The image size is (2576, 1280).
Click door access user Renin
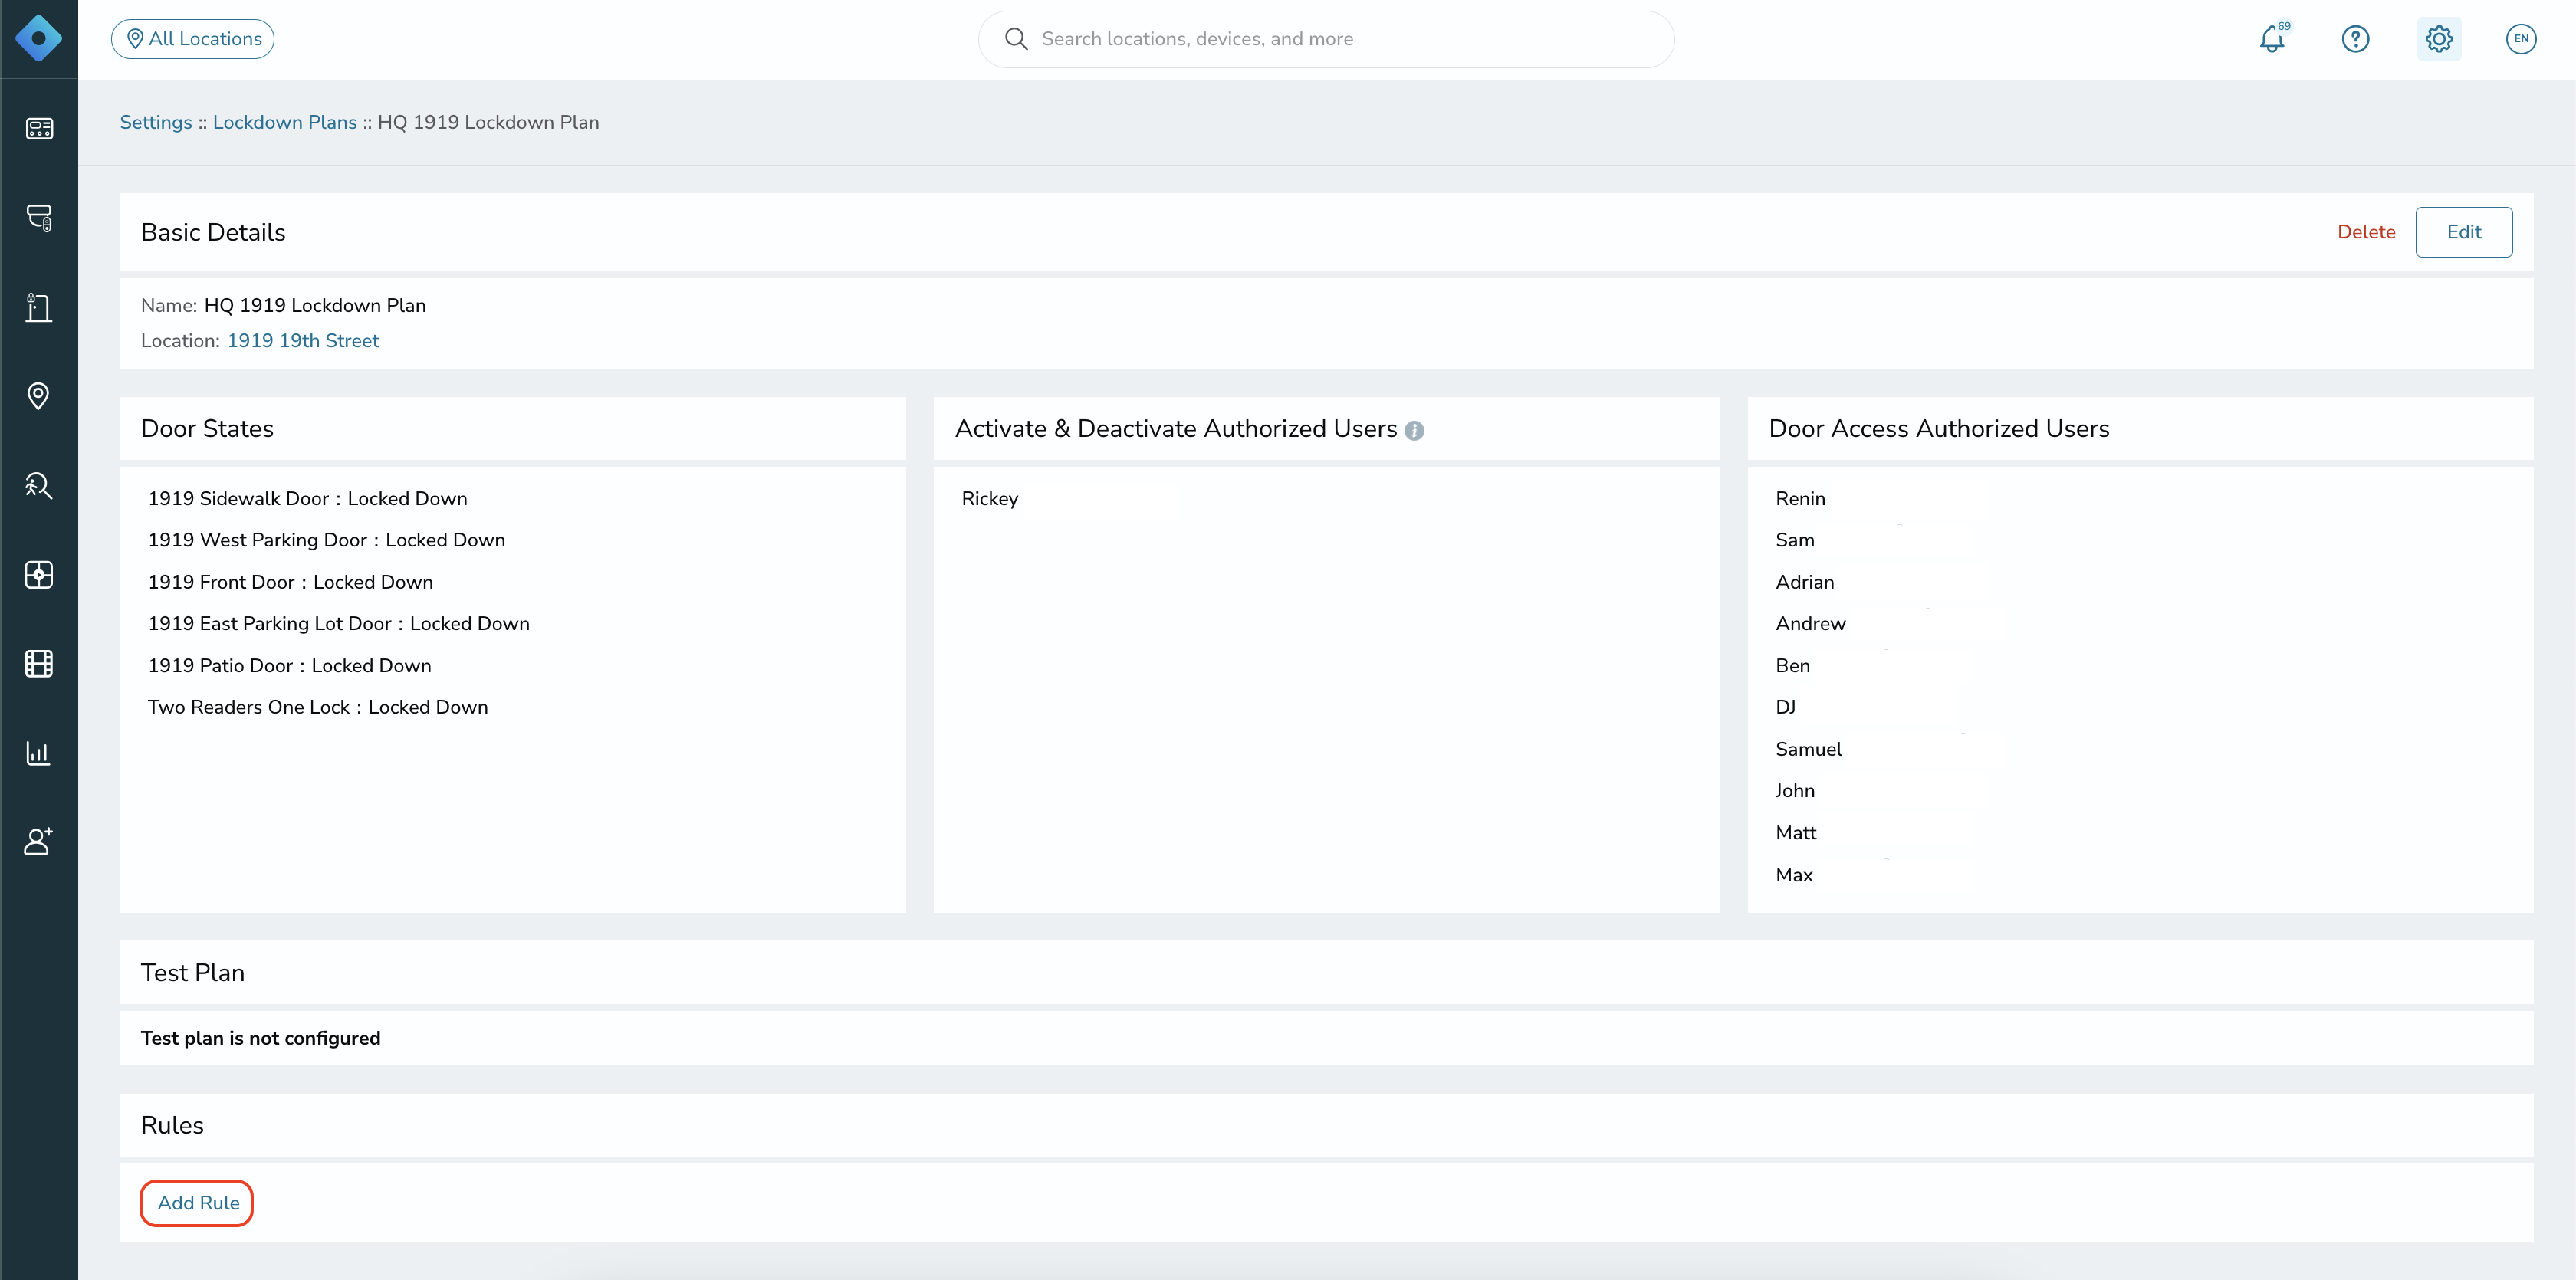tap(1800, 499)
